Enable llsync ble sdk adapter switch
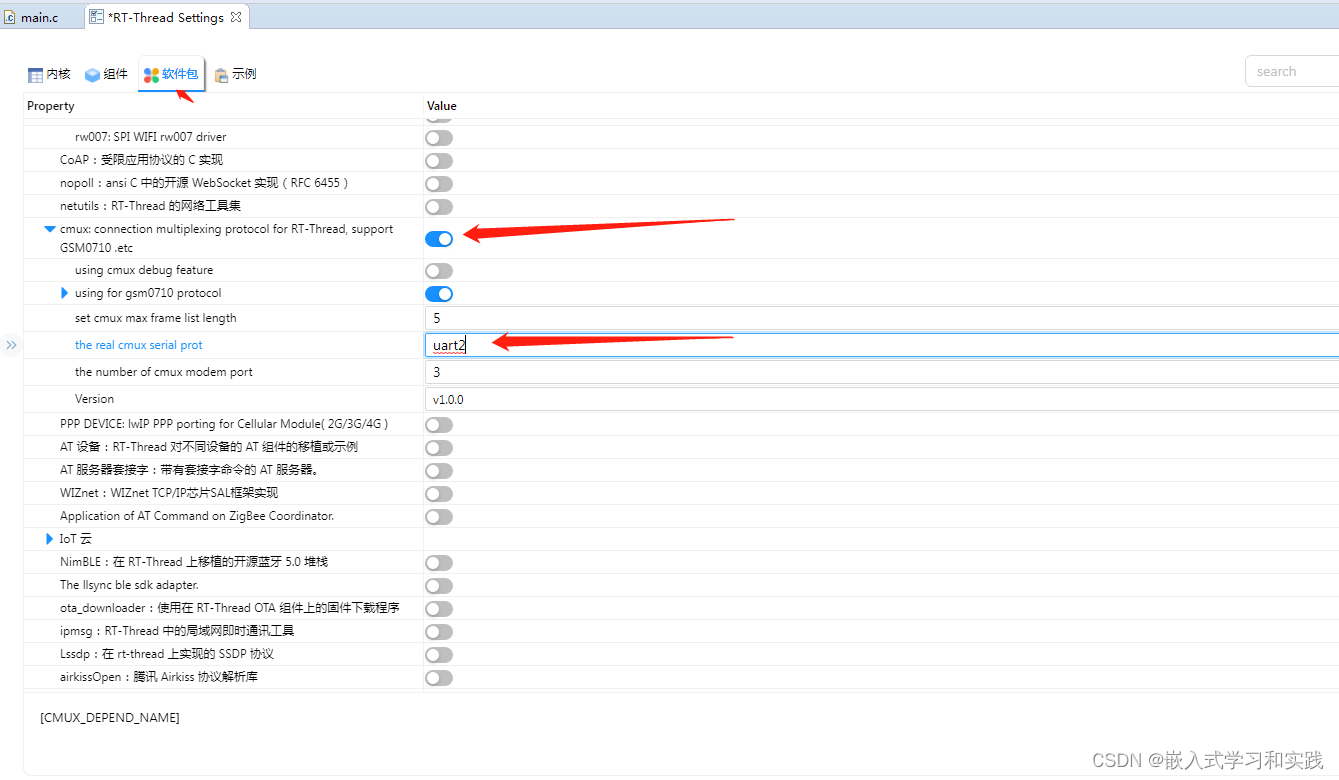Image resolution: width=1339 pixels, height=780 pixels. [x=439, y=586]
